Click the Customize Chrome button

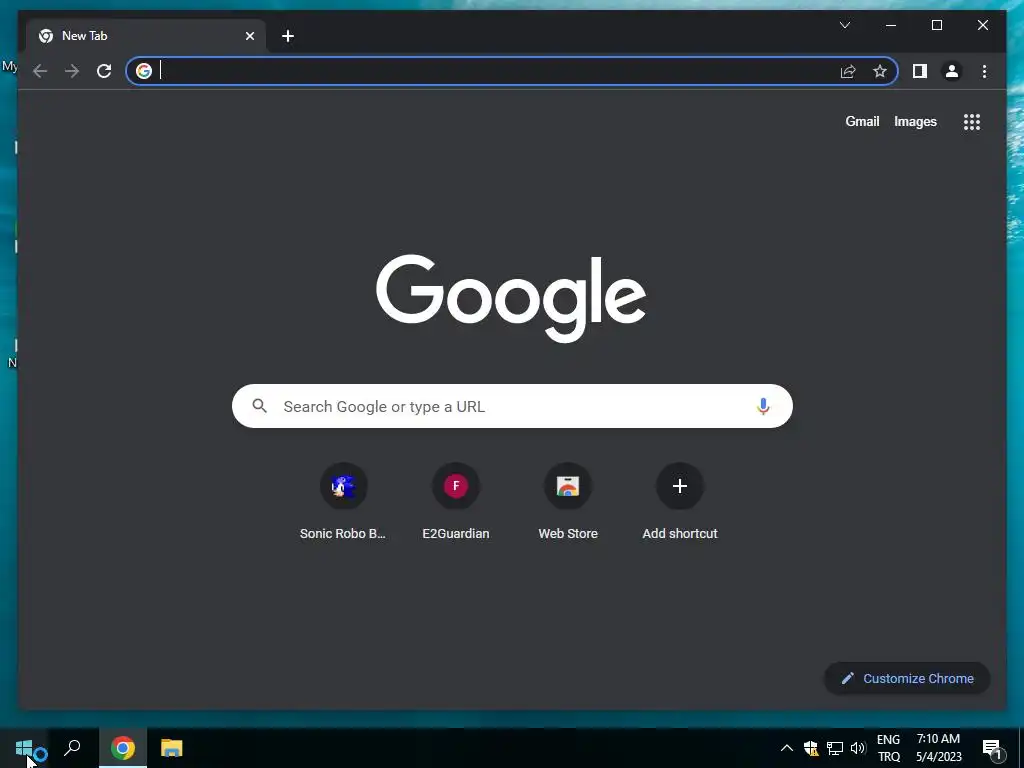coord(907,679)
